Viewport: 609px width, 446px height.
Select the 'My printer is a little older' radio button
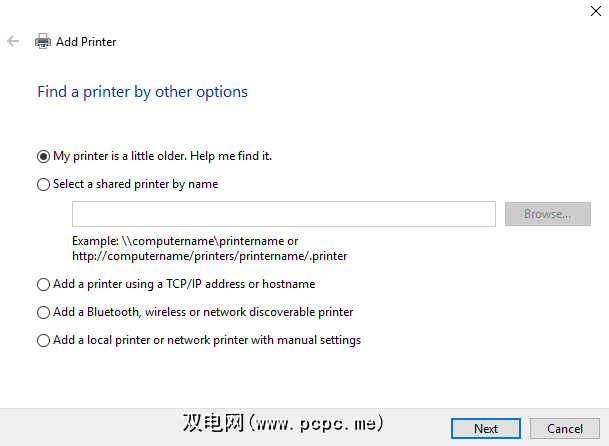pos(43,156)
